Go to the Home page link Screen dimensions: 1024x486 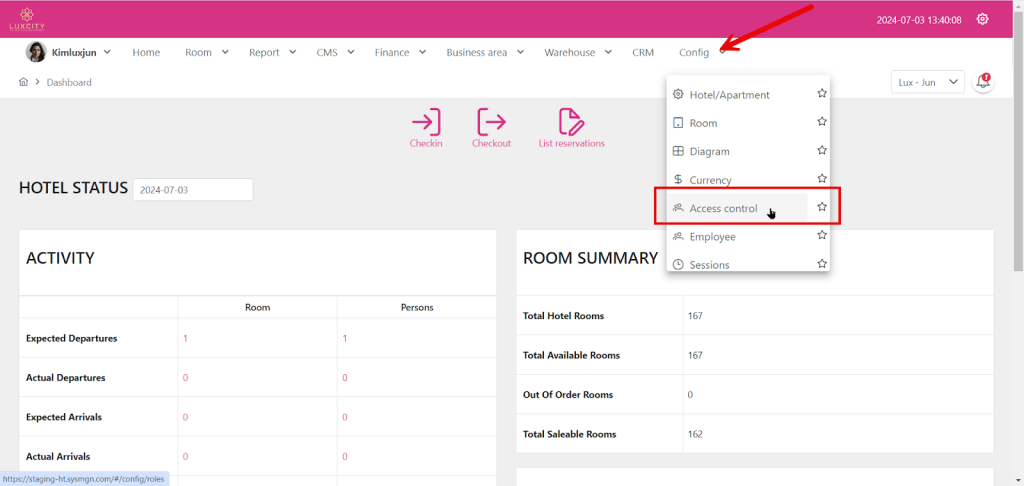(146, 52)
